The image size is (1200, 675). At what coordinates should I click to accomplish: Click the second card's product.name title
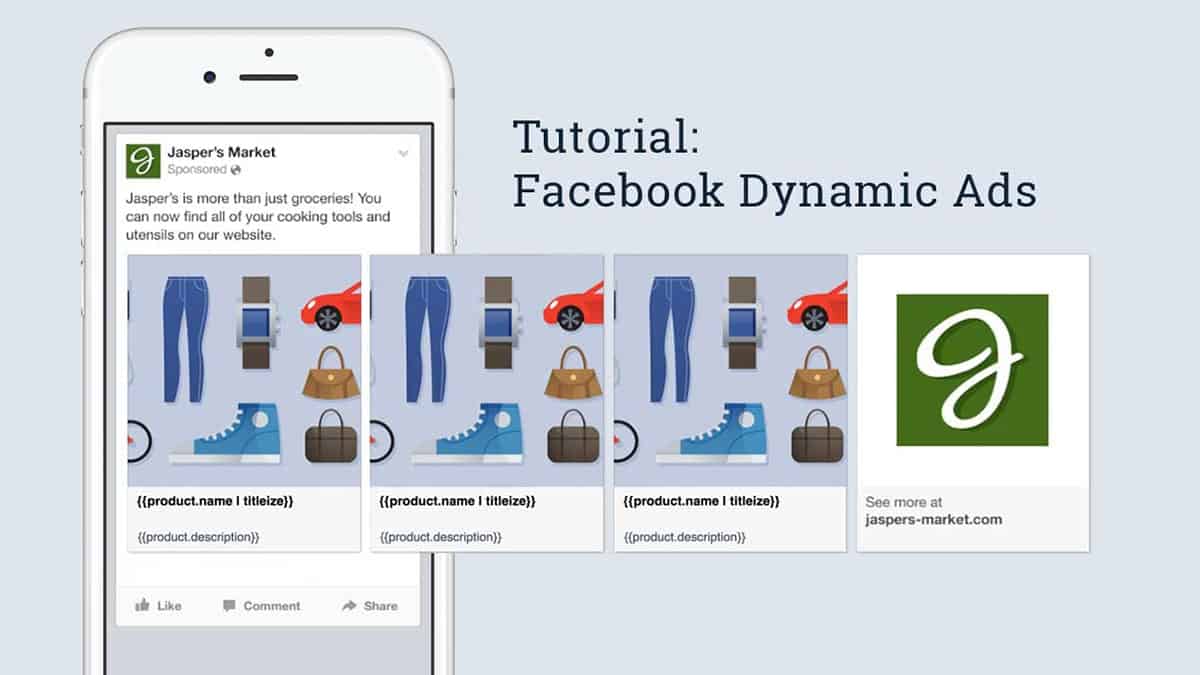[x=458, y=501]
